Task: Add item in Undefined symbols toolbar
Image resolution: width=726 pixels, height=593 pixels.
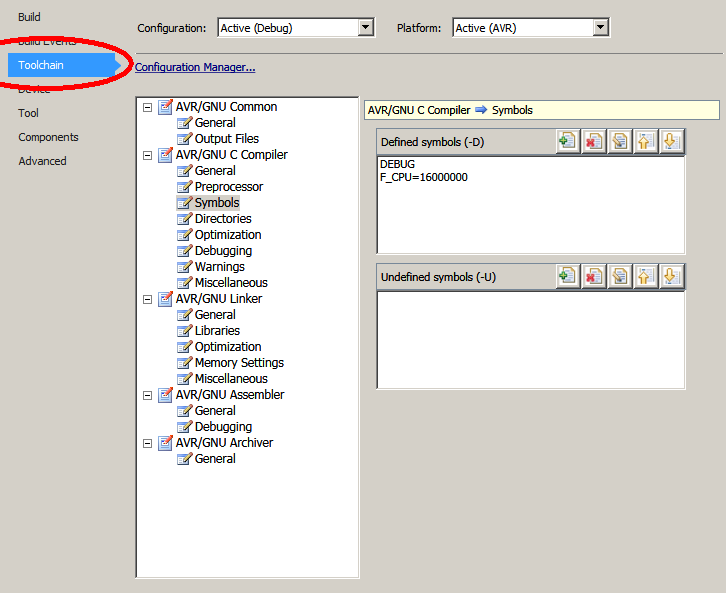Action: [x=568, y=276]
